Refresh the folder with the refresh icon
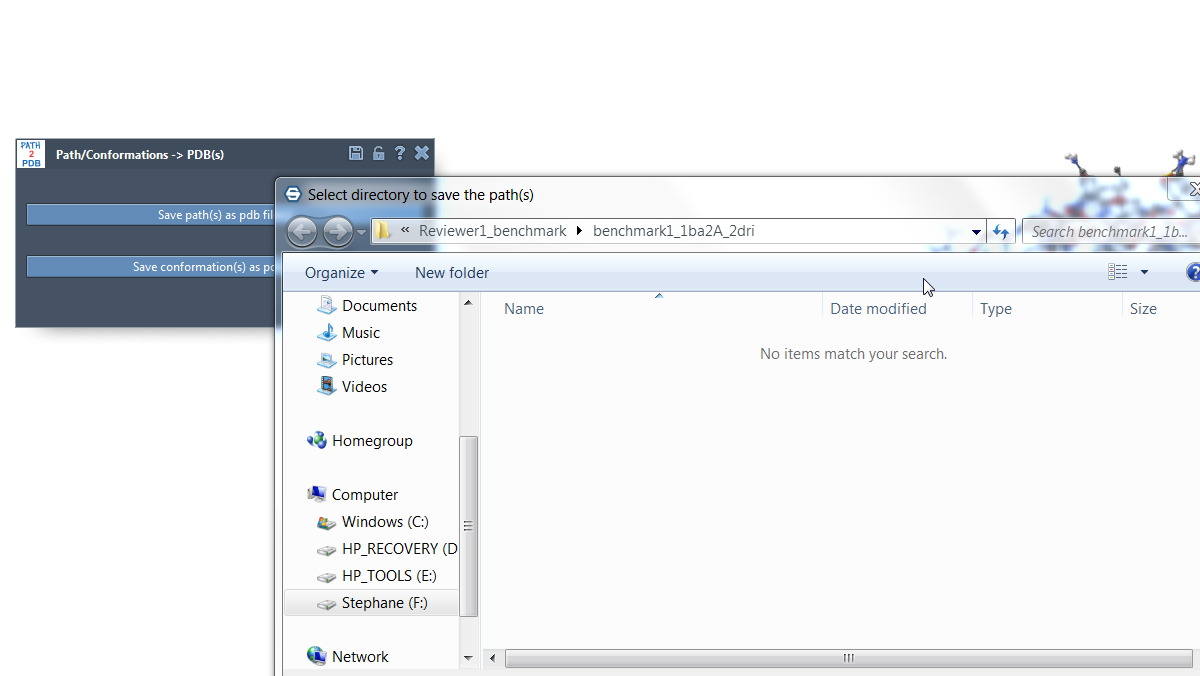Image resolution: width=1200 pixels, height=676 pixels. [1001, 232]
